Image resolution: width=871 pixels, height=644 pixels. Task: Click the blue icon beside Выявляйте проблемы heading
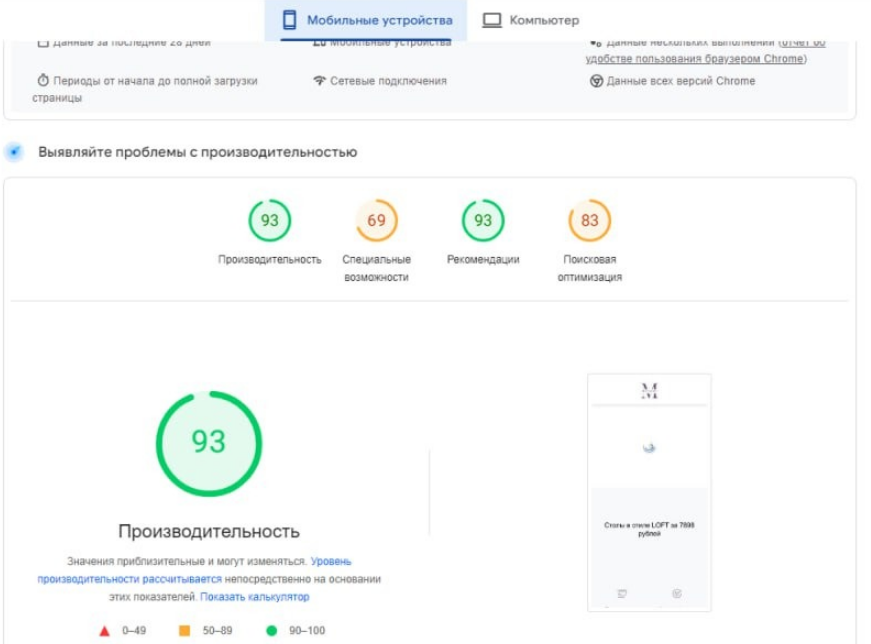(x=14, y=152)
